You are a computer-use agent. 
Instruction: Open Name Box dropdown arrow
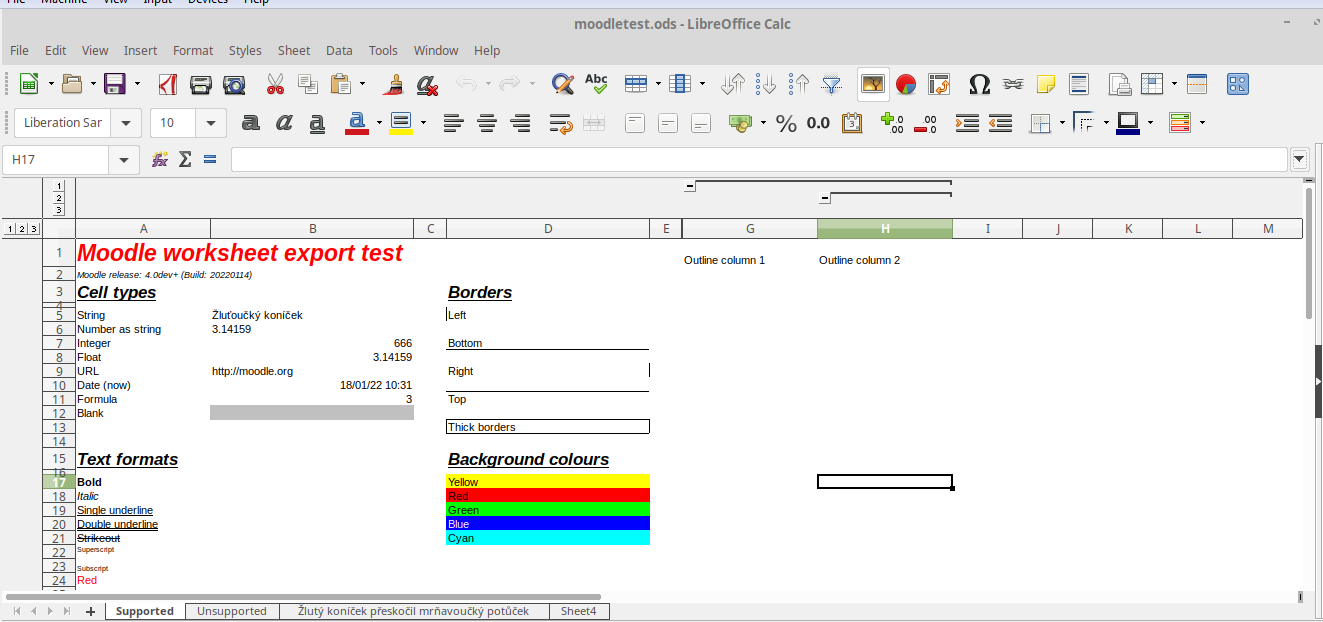(x=123, y=160)
